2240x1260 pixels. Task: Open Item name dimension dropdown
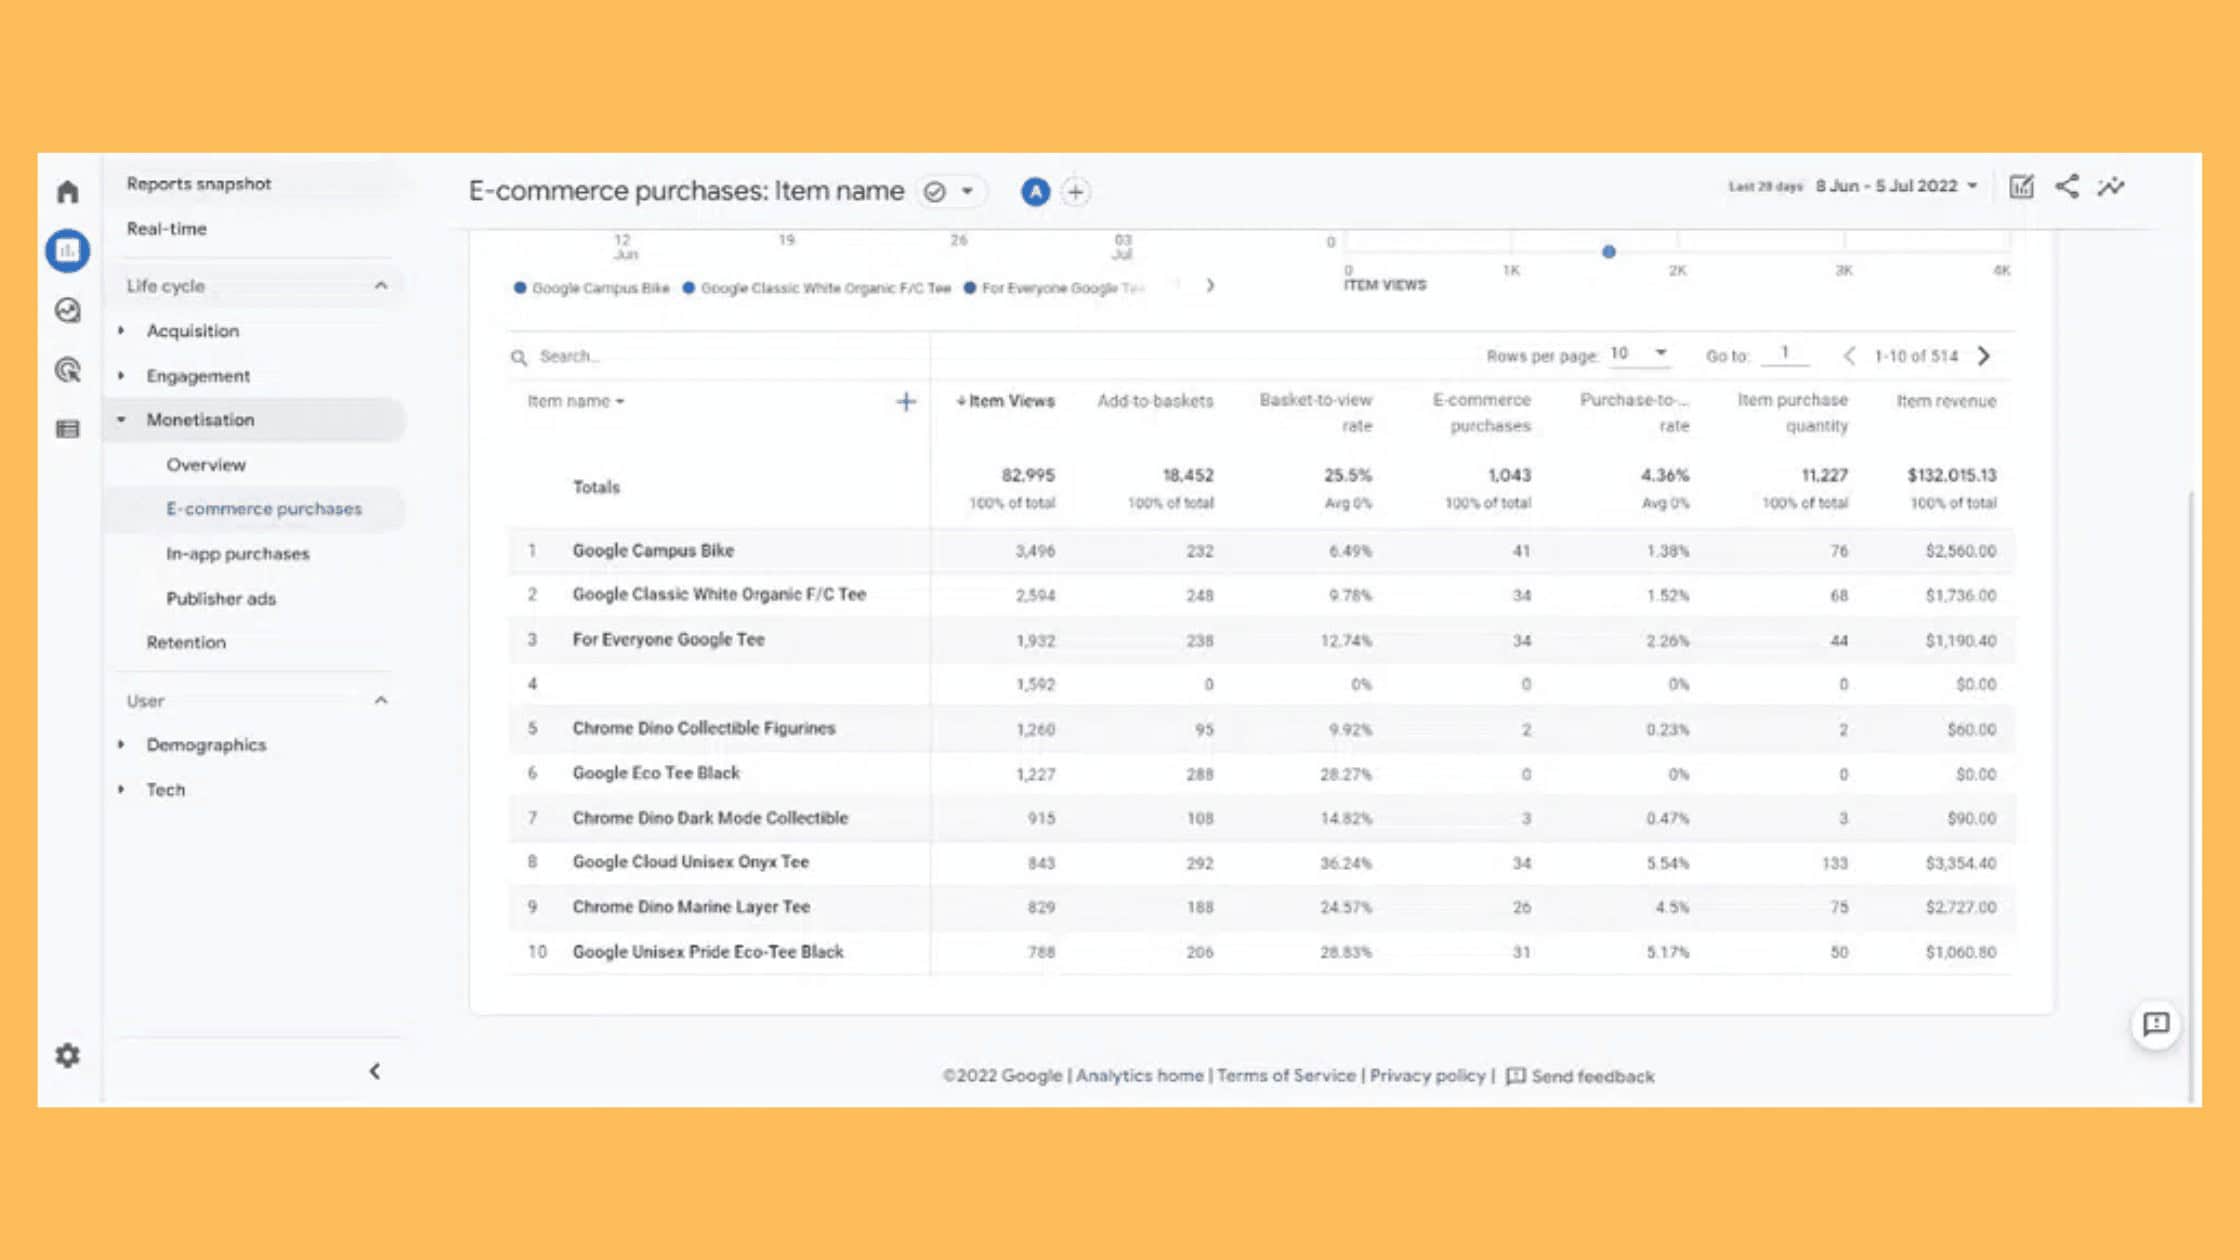pos(575,401)
